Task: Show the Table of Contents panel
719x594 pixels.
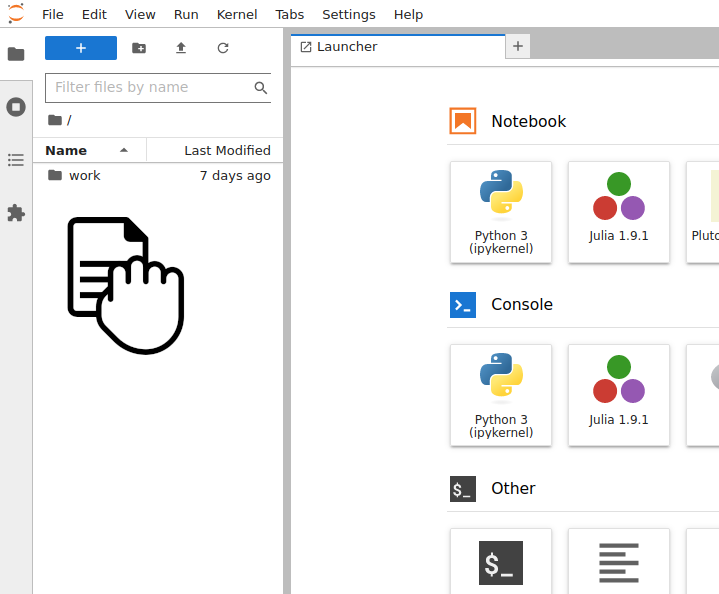Action: tap(16, 160)
